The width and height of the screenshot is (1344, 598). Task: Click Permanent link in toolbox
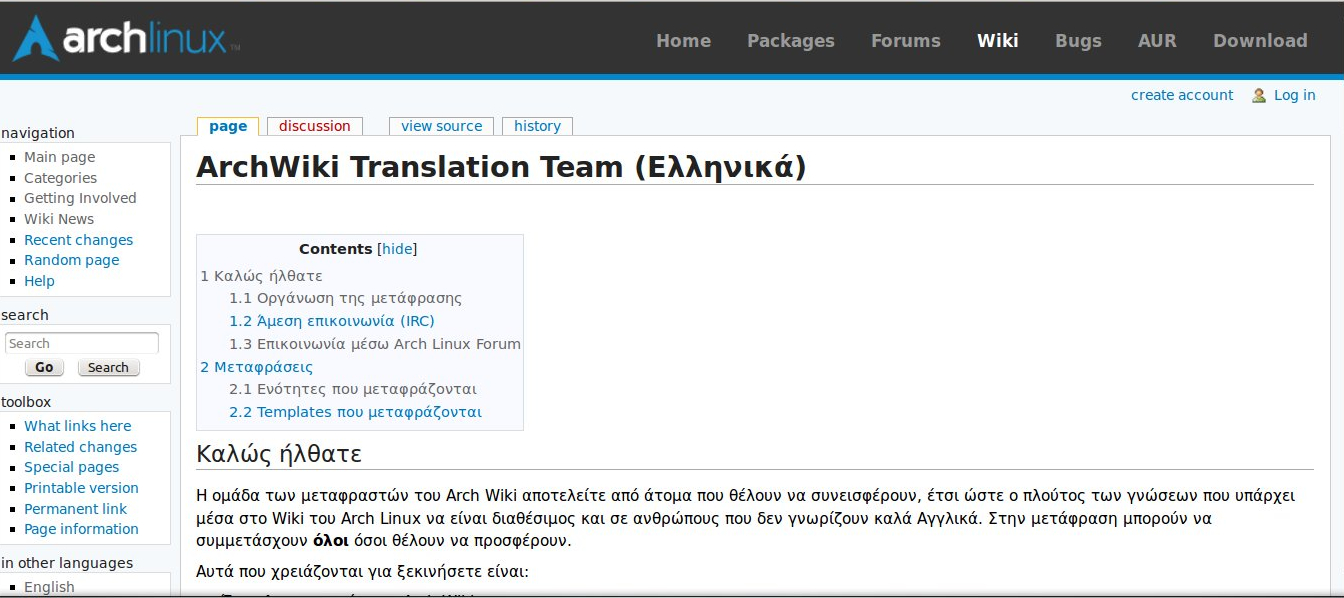75,509
